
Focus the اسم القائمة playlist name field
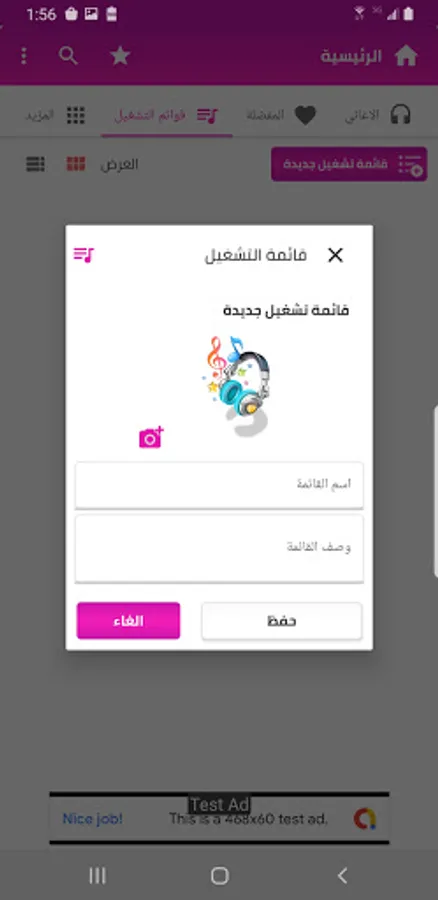point(219,484)
